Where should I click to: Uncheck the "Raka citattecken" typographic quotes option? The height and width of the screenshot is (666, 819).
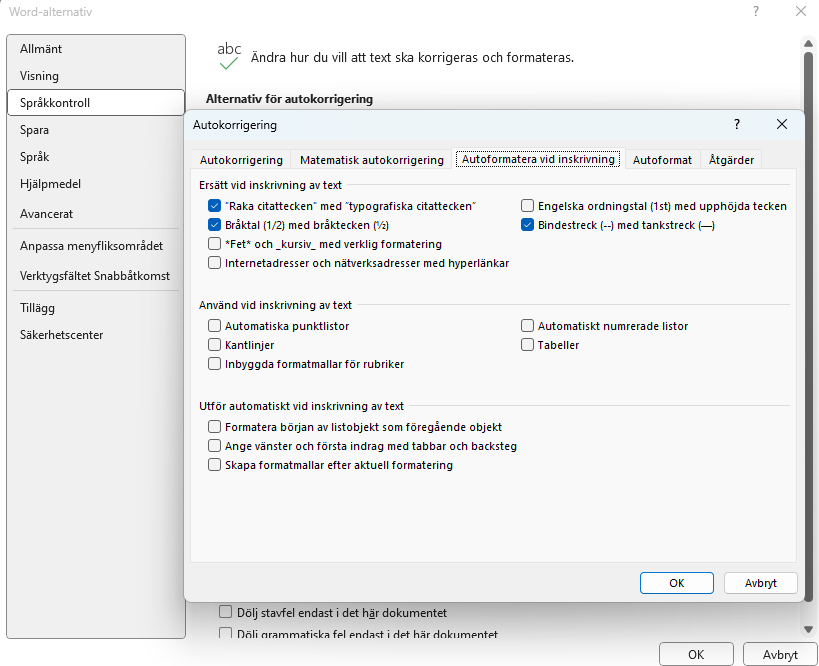215,206
